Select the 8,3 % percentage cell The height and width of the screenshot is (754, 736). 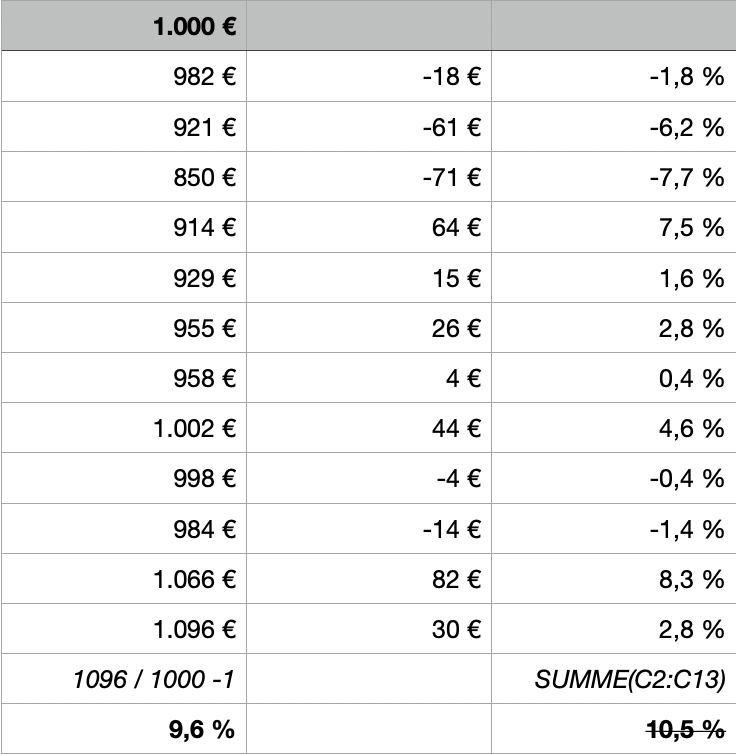(x=691, y=579)
